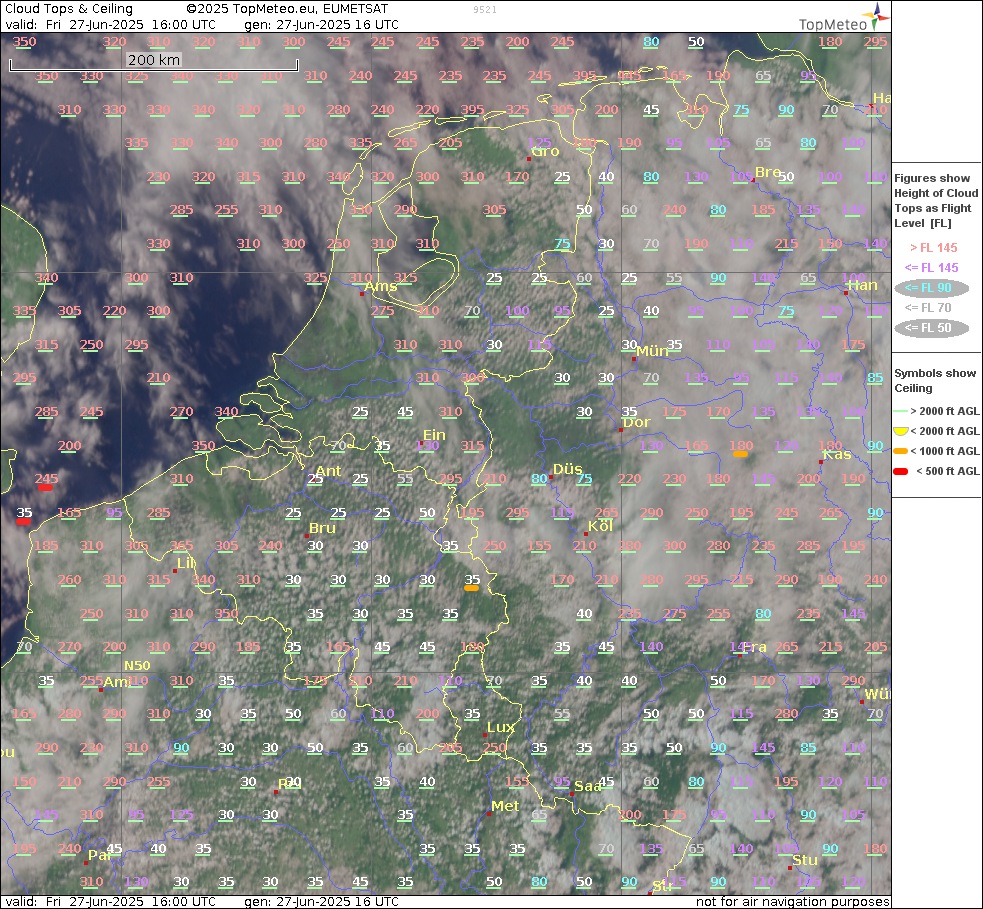Click the top 'gen: 27-Jun-2025 16 UTC' text
This screenshot has height=909, width=983.
(x=322, y=24)
